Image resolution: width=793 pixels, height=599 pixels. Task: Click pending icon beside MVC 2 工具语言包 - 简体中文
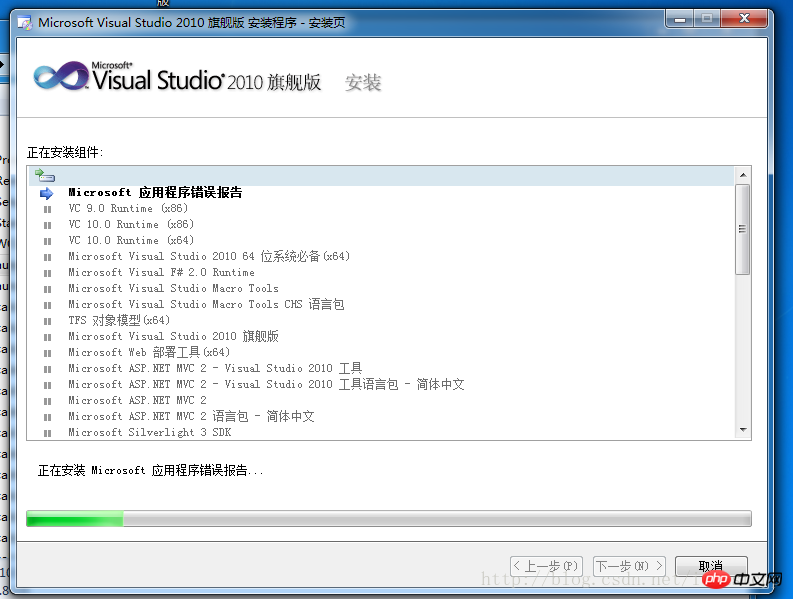coord(48,386)
